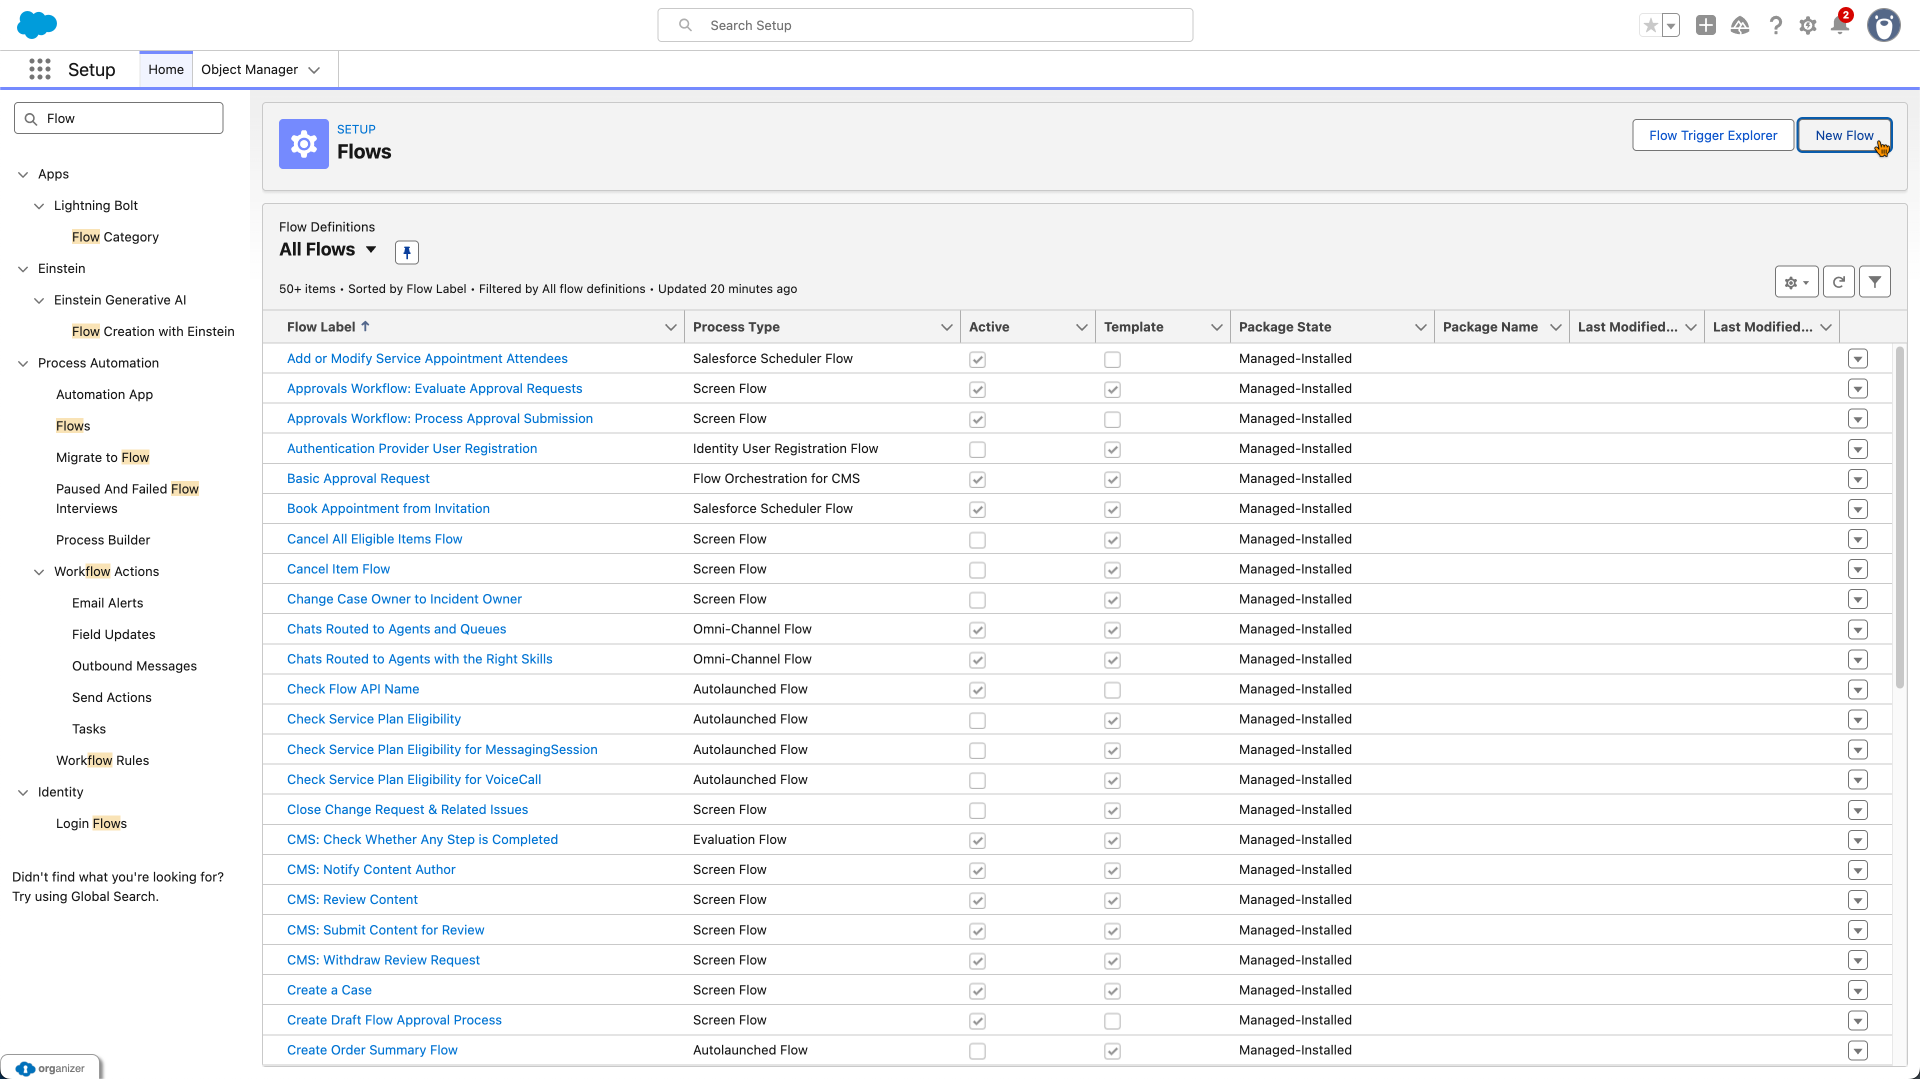Click the New Flow button
Viewport: 1920px width, 1079px height.
pyautogui.click(x=1843, y=135)
